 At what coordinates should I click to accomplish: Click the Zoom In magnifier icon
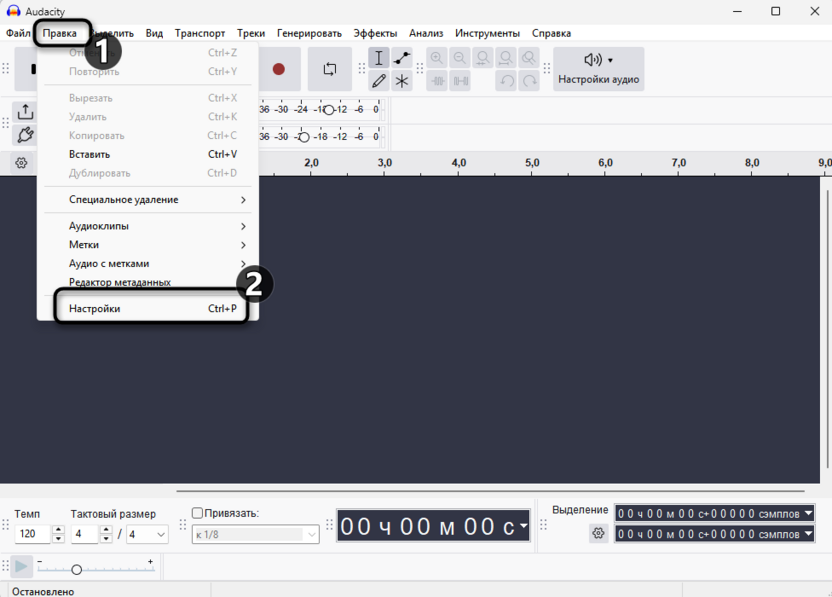point(437,58)
